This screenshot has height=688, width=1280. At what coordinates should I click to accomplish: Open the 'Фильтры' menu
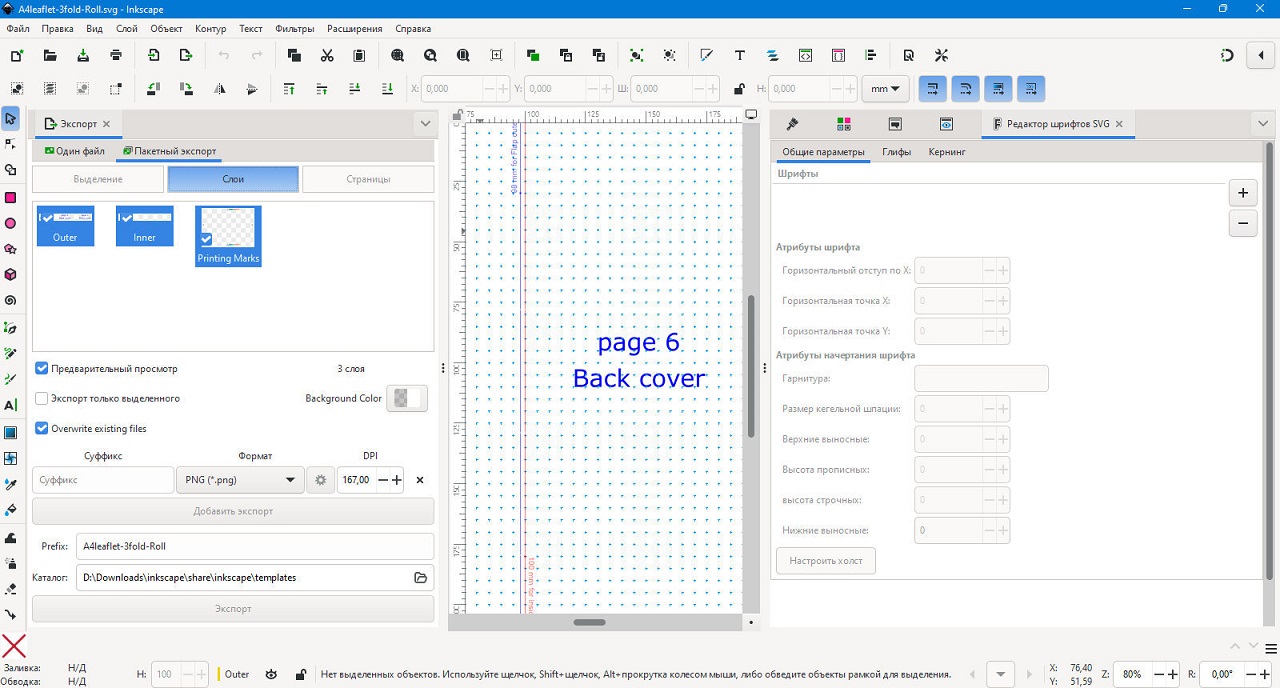[294, 29]
